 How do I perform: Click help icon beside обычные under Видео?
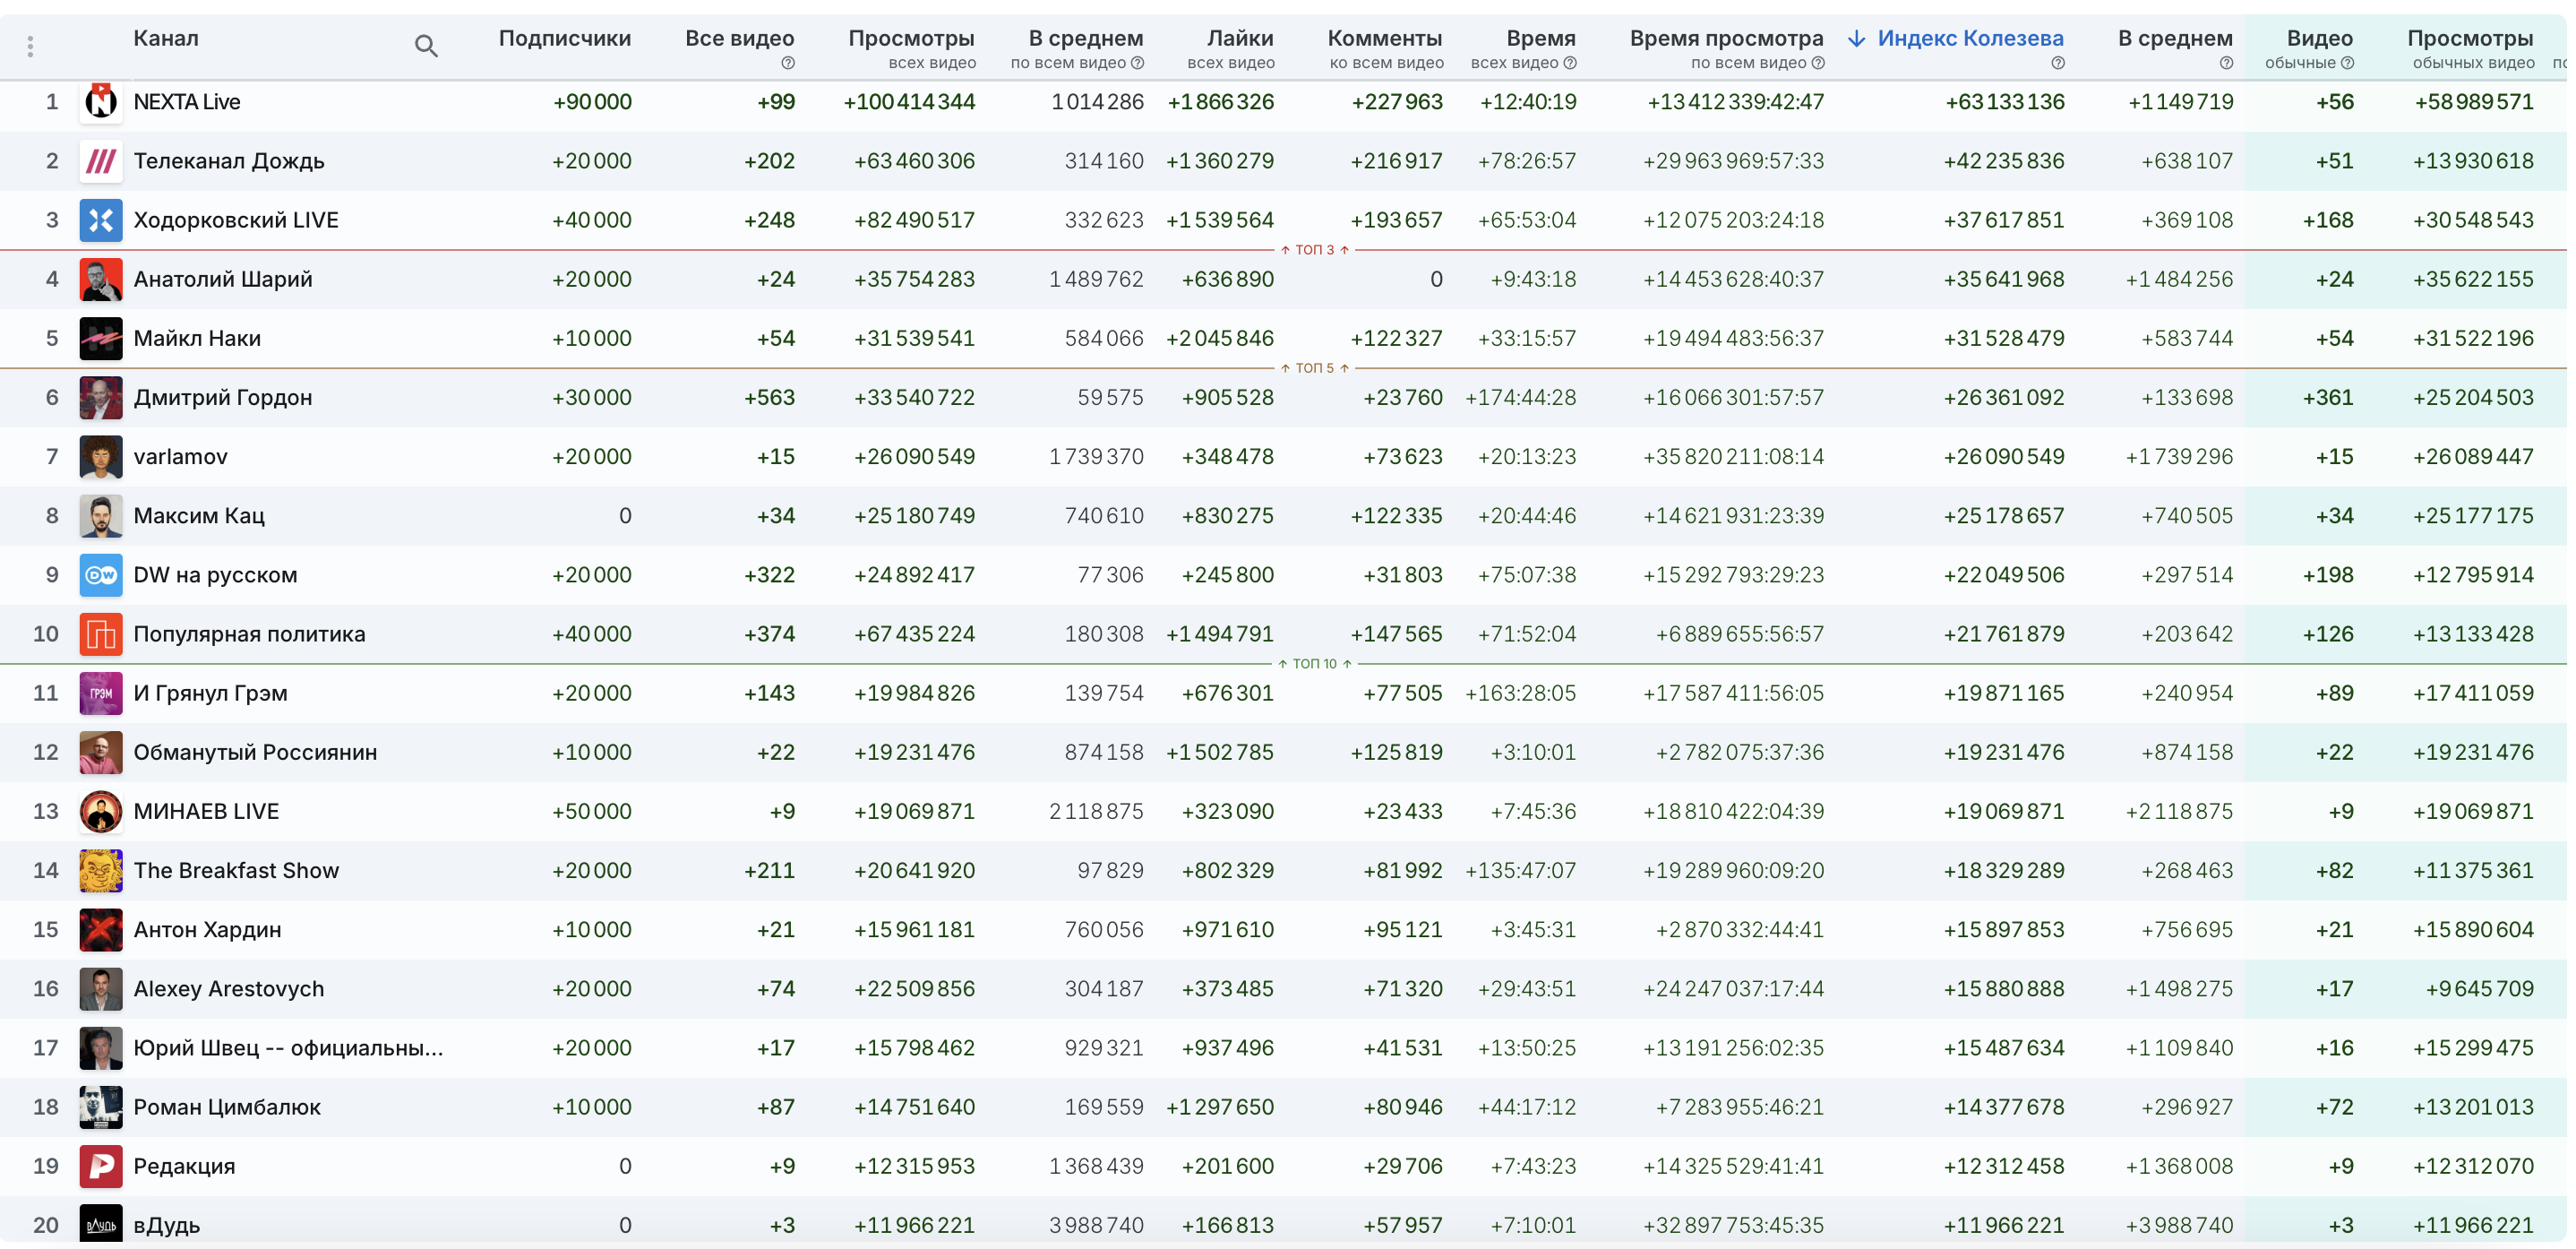[2347, 63]
